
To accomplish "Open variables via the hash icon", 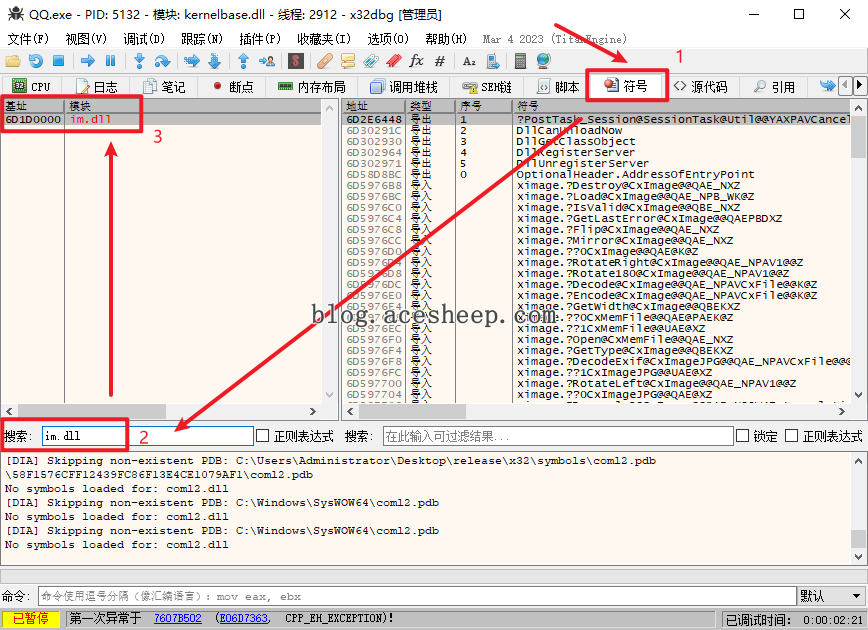I will 440,61.
